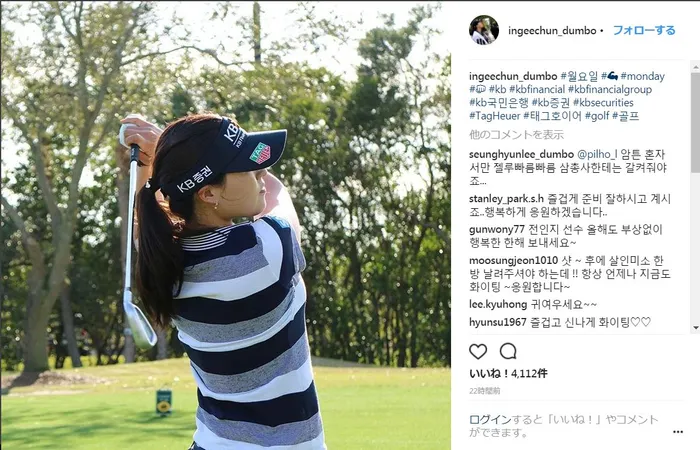This screenshot has height=450, width=700.
Task: Click the いいね！4,112件 likes count
Action: click(x=508, y=373)
